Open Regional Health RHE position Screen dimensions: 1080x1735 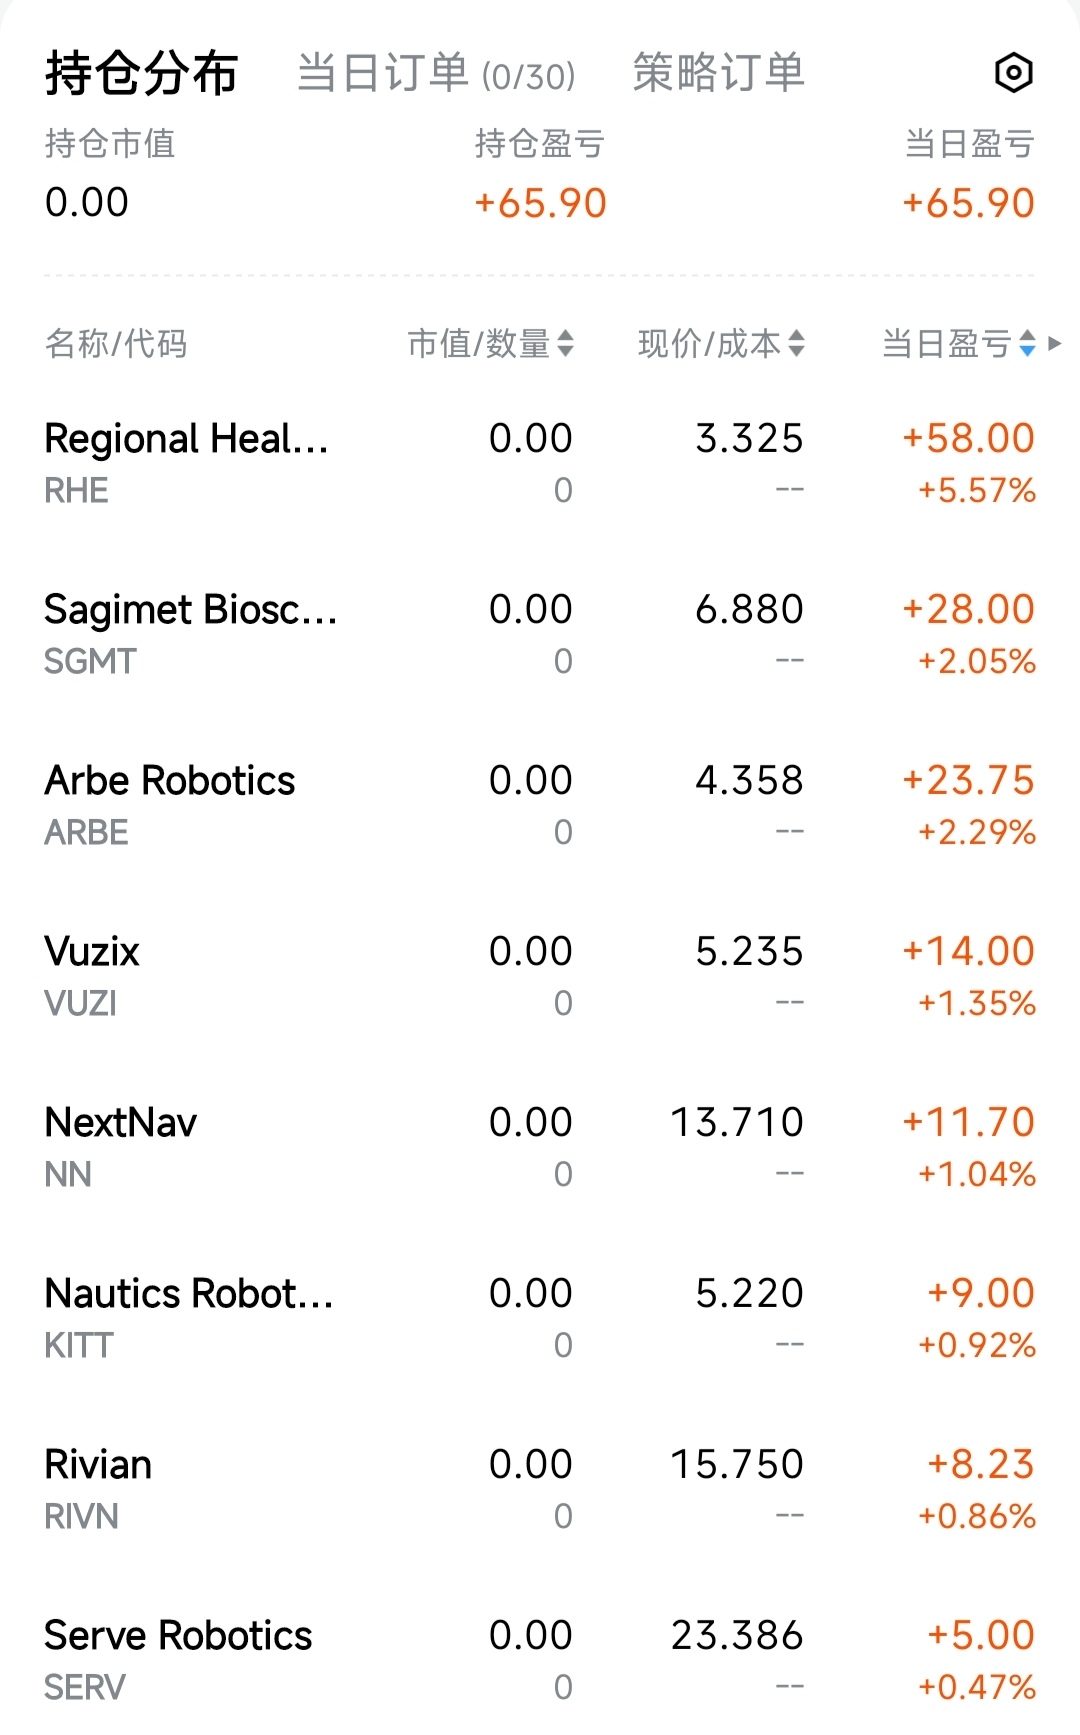540,463
